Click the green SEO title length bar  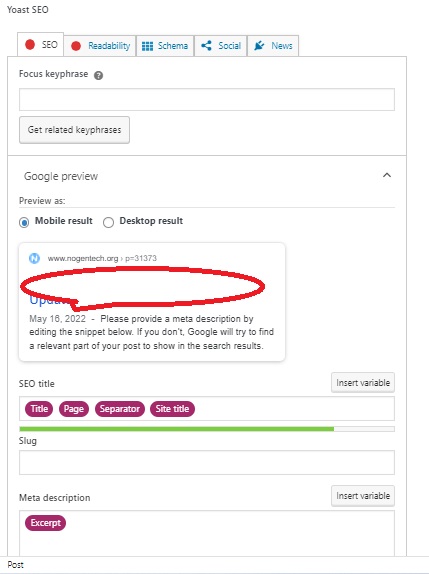coord(176,429)
